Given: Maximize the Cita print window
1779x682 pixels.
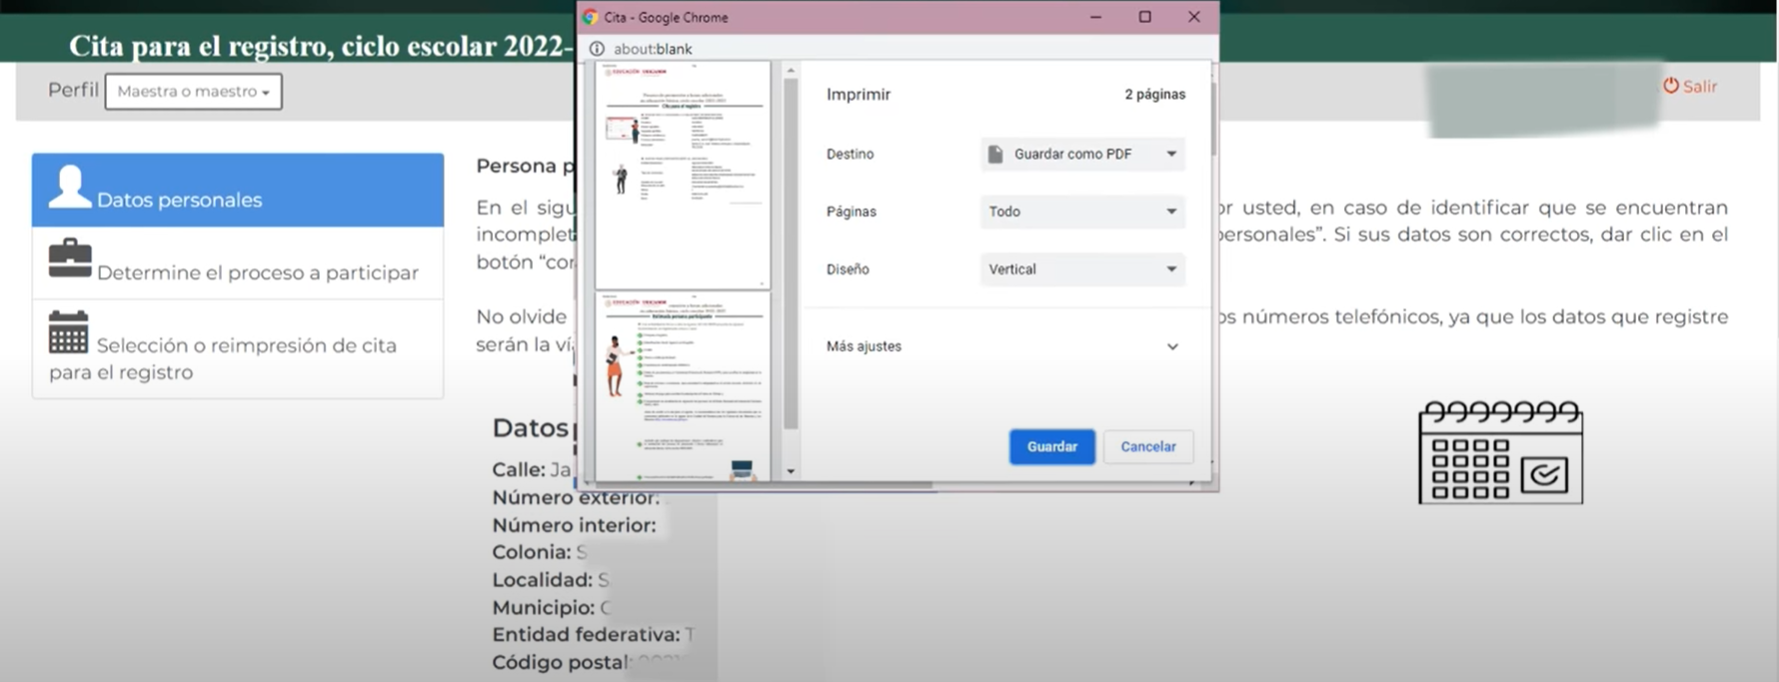Looking at the screenshot, I should (1145, 17).
